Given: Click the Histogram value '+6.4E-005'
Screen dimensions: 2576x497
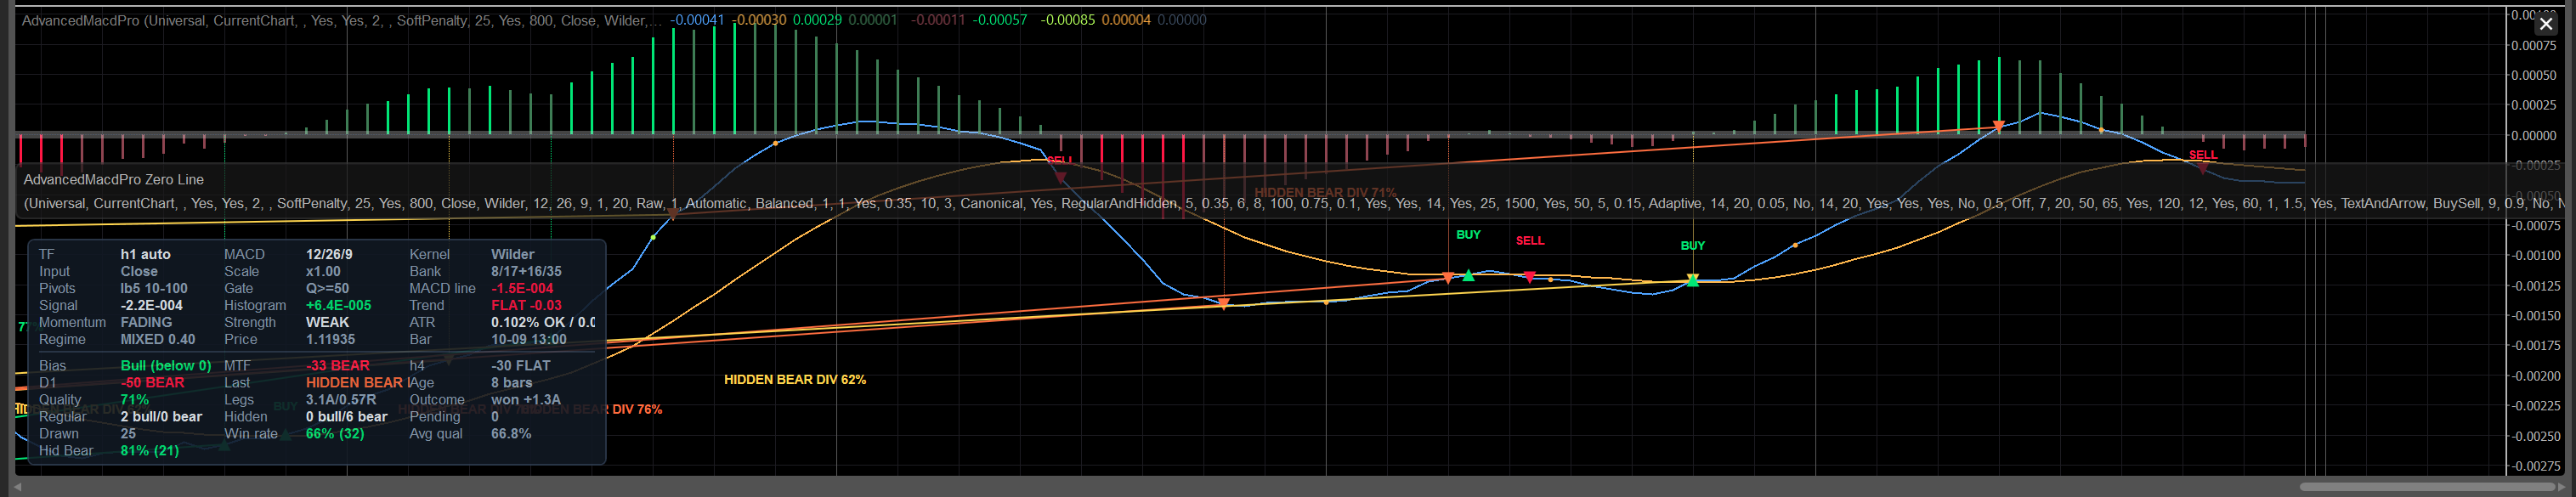Looking at the screenshot, I should click(338, 306).
